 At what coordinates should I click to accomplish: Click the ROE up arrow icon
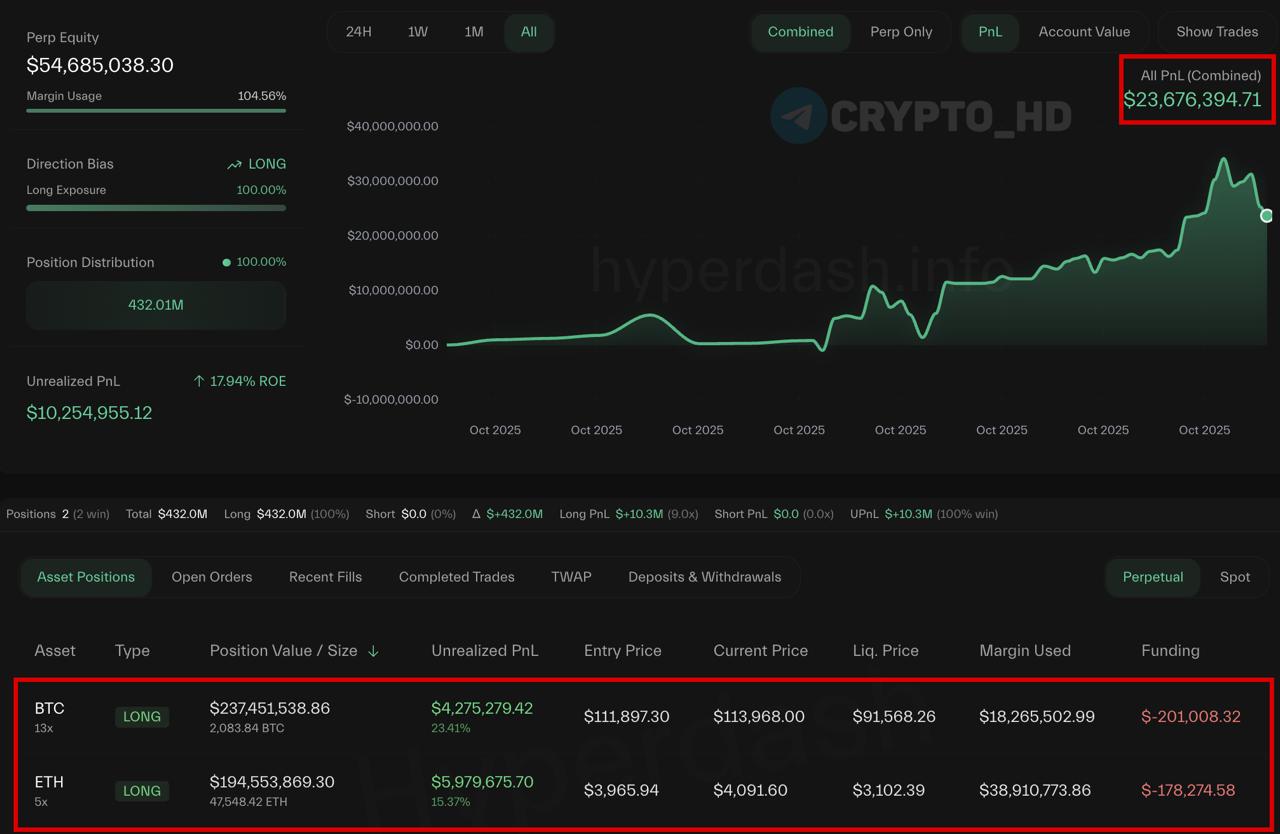199,381
